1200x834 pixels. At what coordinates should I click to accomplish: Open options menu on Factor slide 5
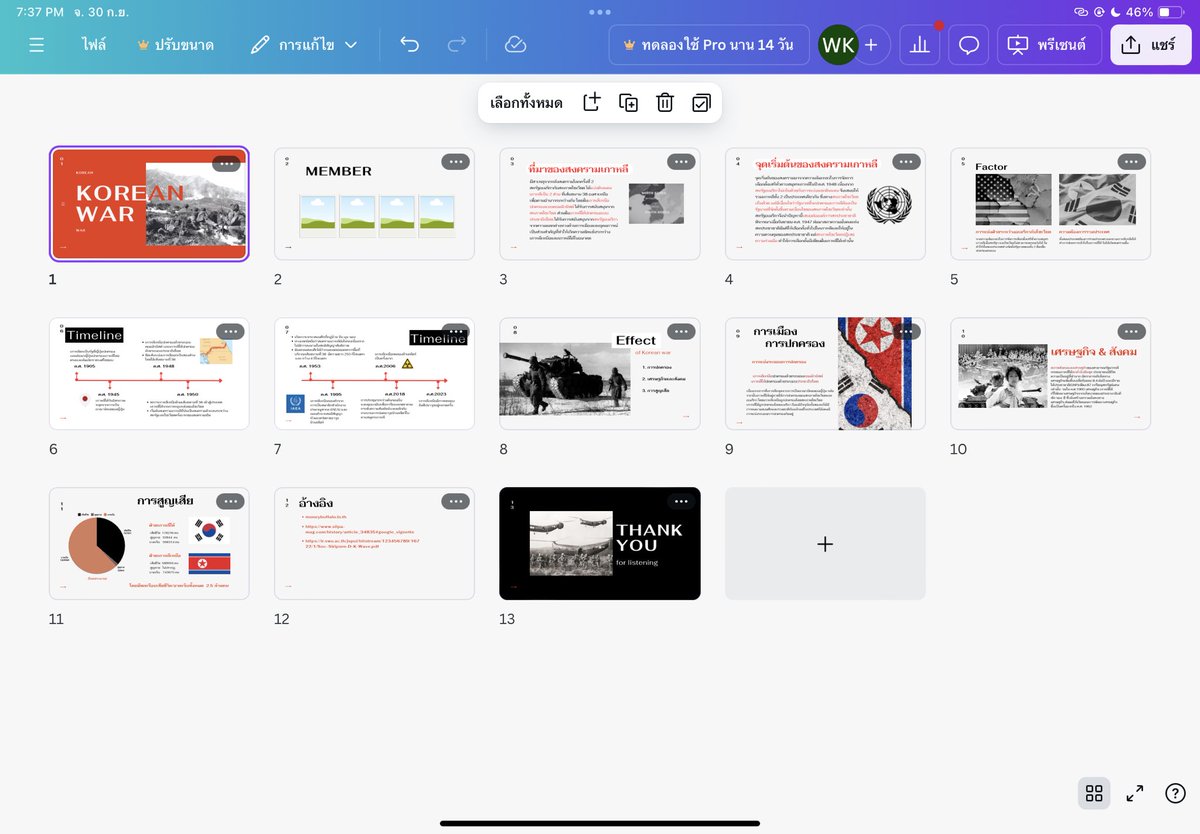pyautogui.click(x=1131, y=162)
